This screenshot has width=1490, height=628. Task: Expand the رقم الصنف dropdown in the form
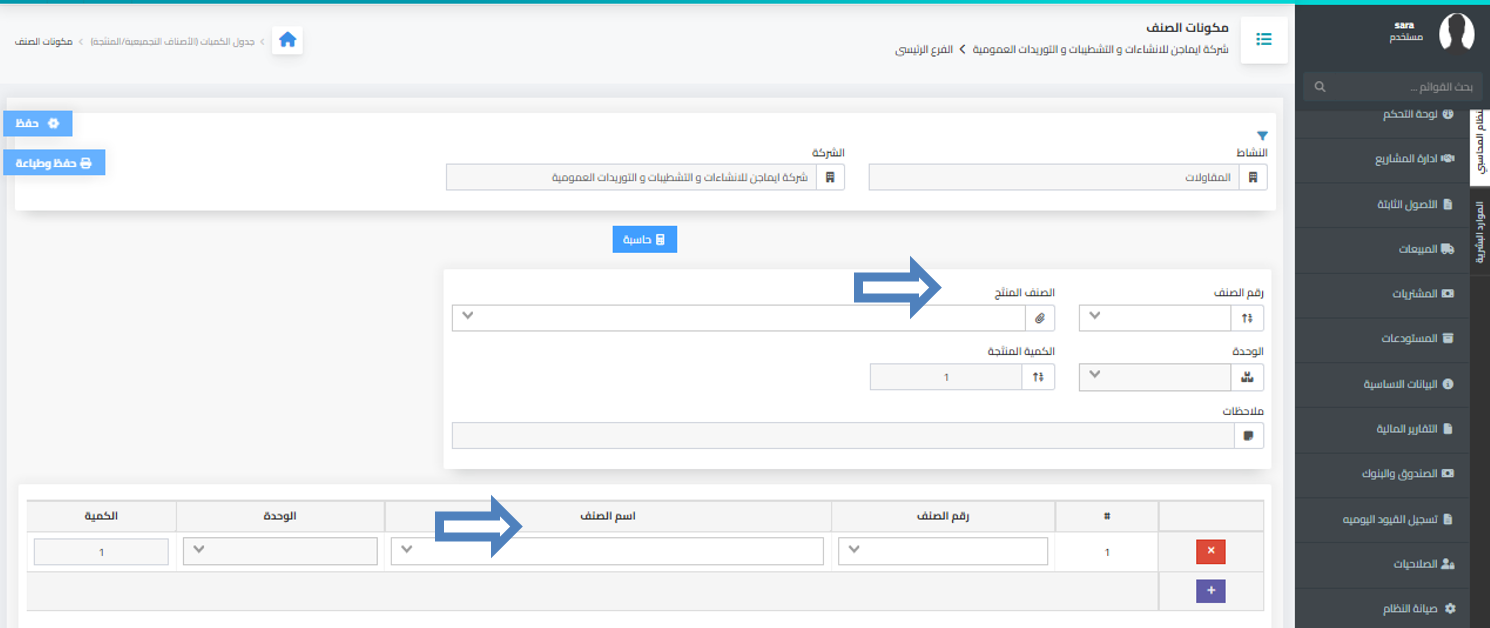[1154, 318]
